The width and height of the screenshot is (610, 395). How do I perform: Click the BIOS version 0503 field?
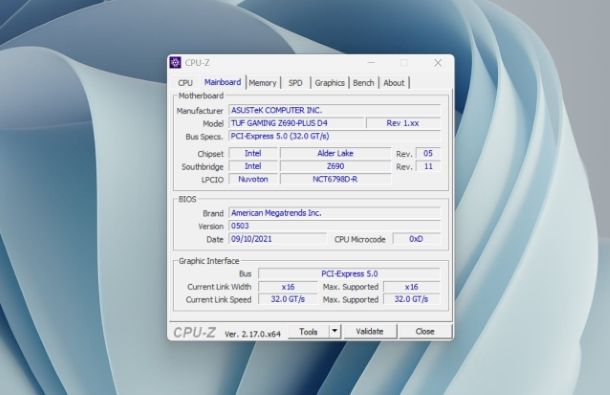[334, 226]
